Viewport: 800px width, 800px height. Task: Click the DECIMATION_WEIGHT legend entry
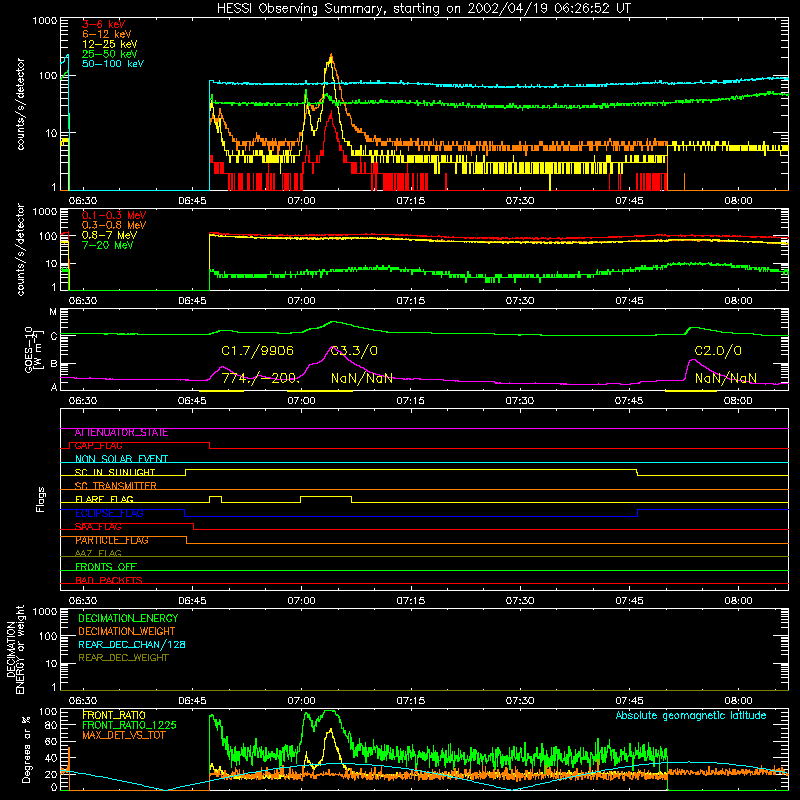pos(127,631)
